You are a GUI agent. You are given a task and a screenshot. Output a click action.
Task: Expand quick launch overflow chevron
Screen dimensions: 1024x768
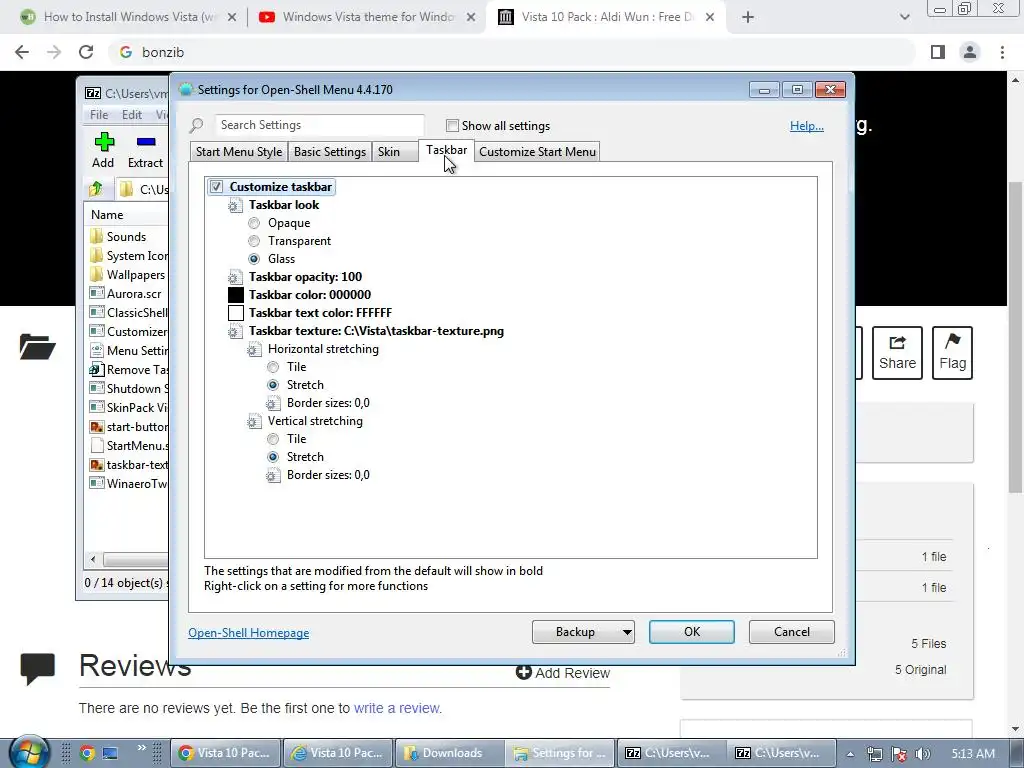click(x=142, y=748)
